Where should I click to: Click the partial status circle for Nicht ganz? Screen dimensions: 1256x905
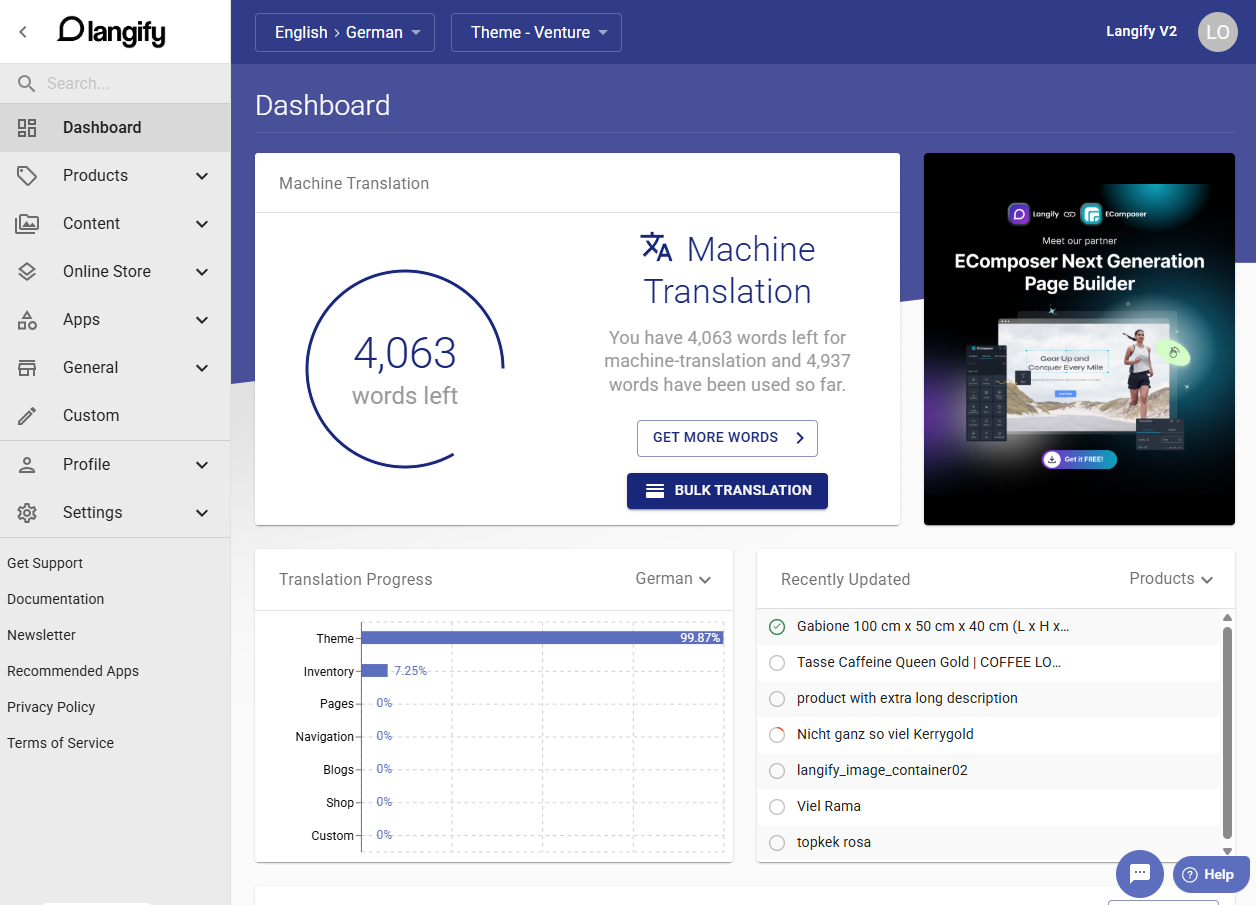(777, 735)
